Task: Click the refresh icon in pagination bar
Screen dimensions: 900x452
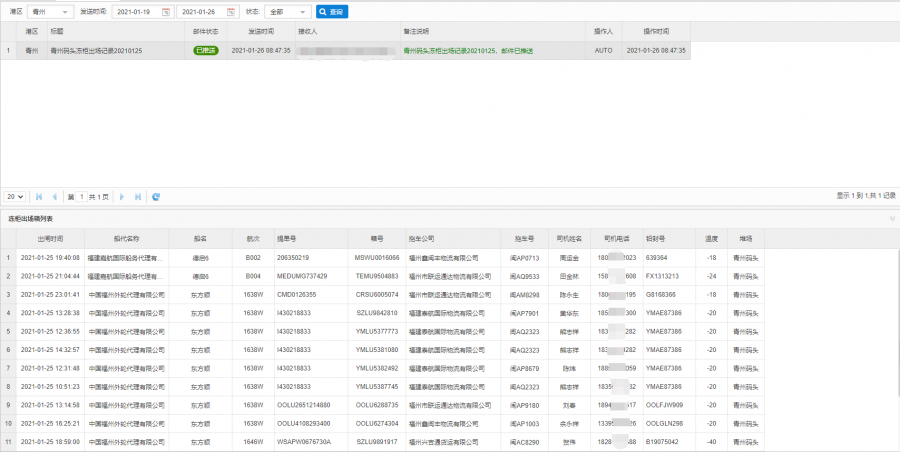Action: [156, 197]
